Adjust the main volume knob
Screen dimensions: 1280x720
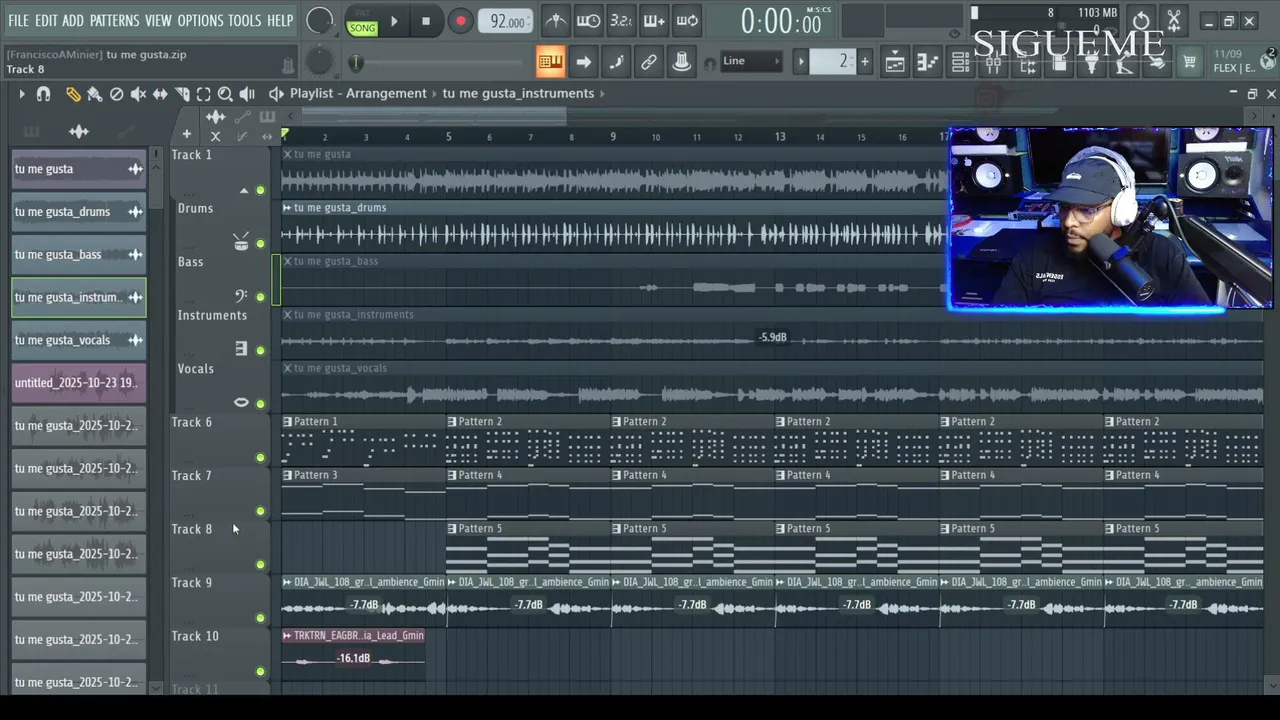(x=320, y=20)
